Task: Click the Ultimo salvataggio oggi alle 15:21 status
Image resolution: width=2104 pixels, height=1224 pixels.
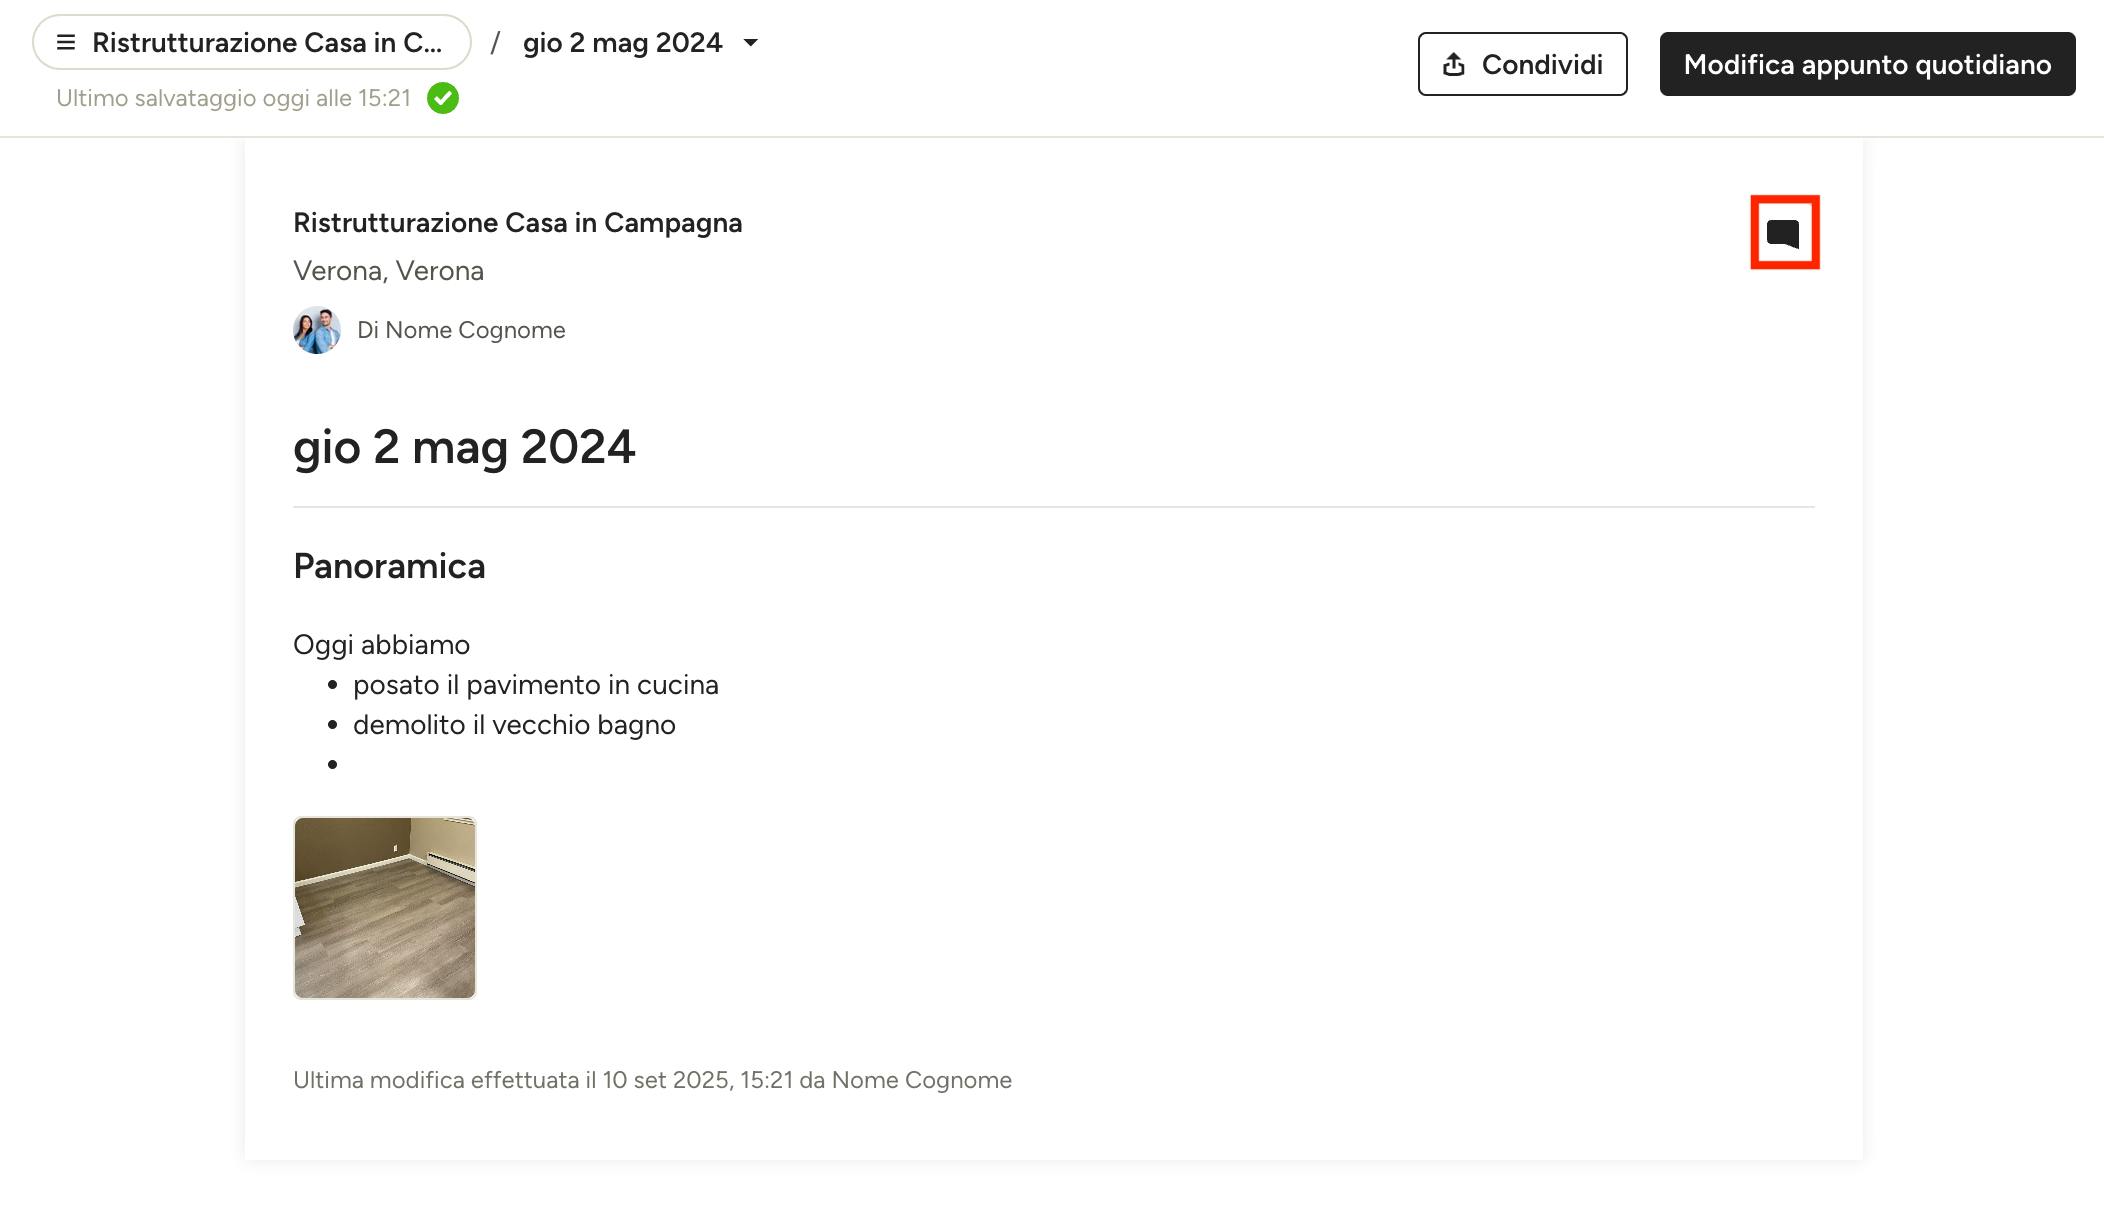Action: pyautogui.click(x=234, y=98)
